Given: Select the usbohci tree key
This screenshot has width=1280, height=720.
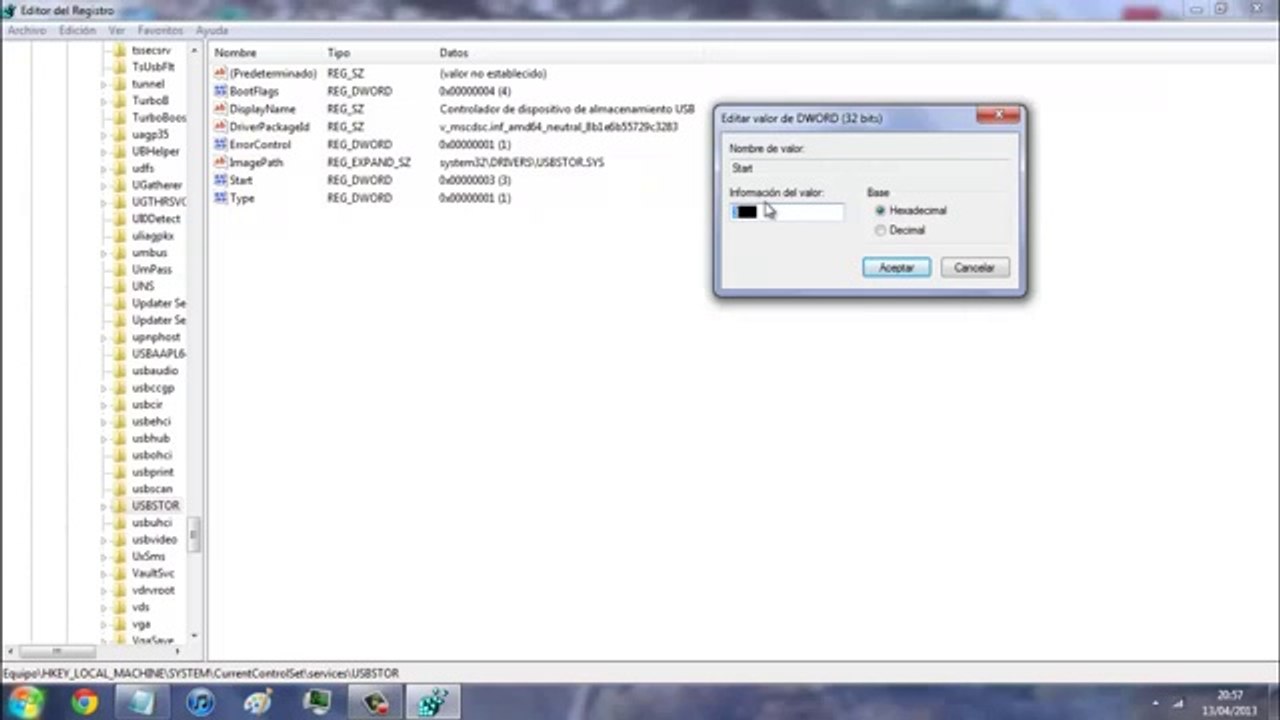Looking at the screenshot, I should pyautogui.click(x=152, y=455).
